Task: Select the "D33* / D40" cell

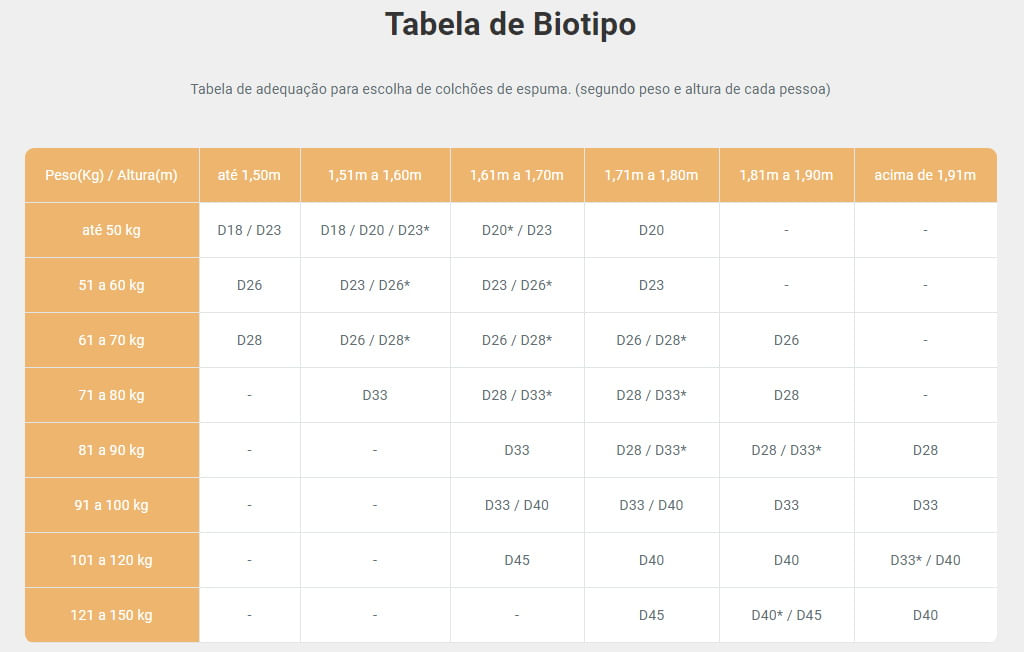Action: click(925, 560)
